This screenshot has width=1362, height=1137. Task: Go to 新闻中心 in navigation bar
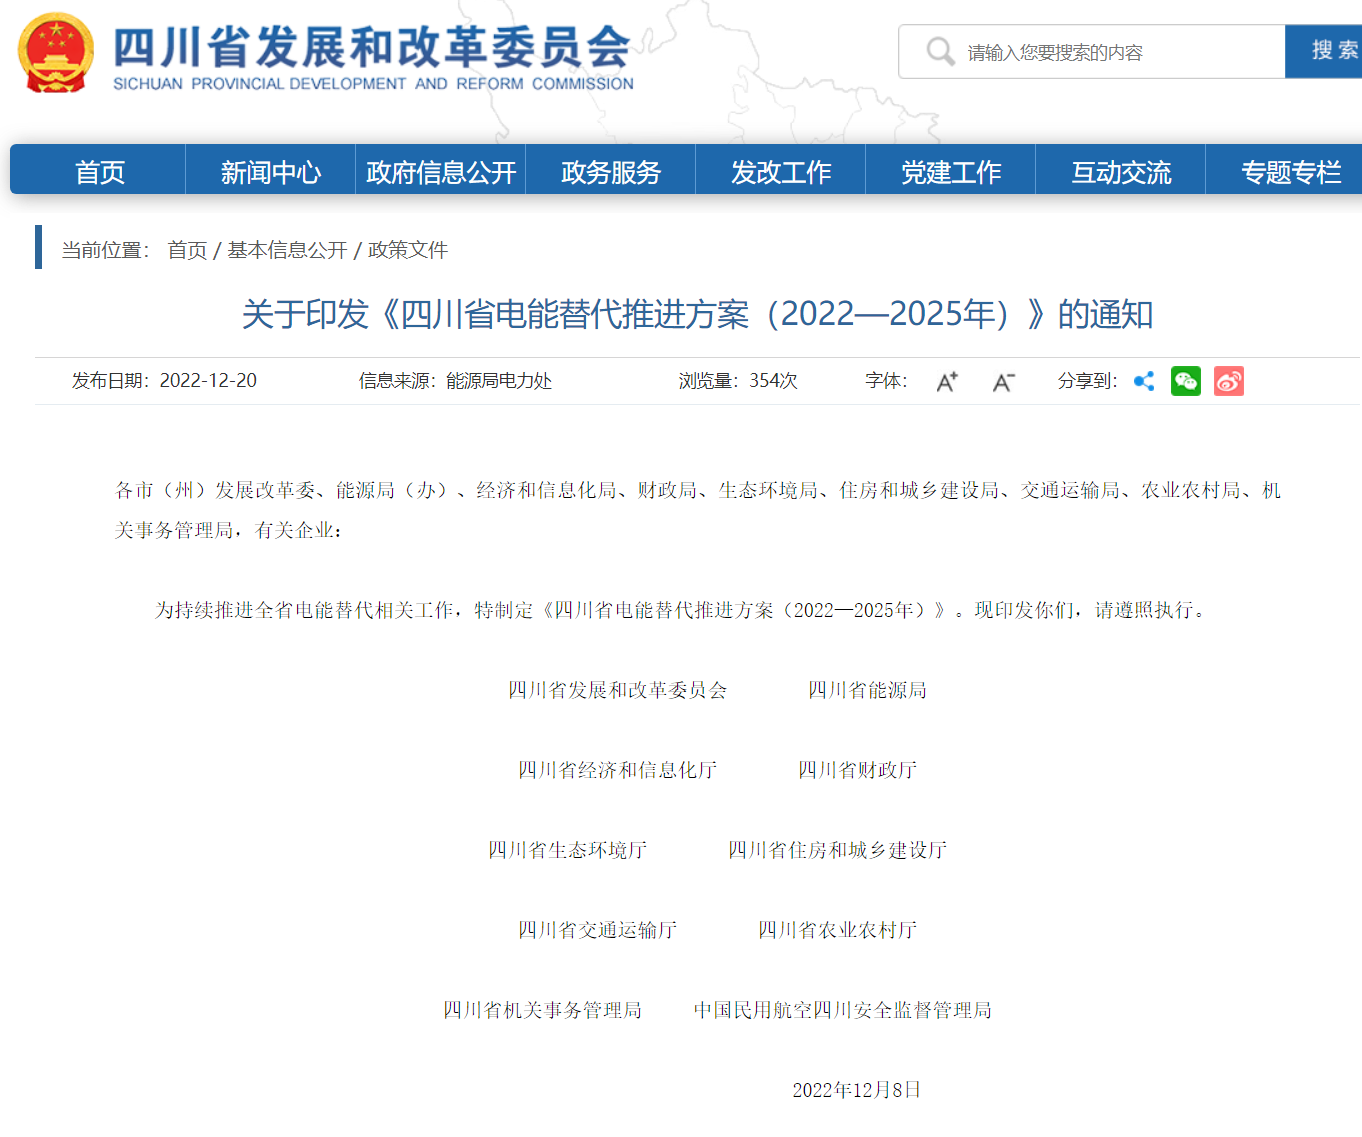pyautogui.click(x=270, y=172)
